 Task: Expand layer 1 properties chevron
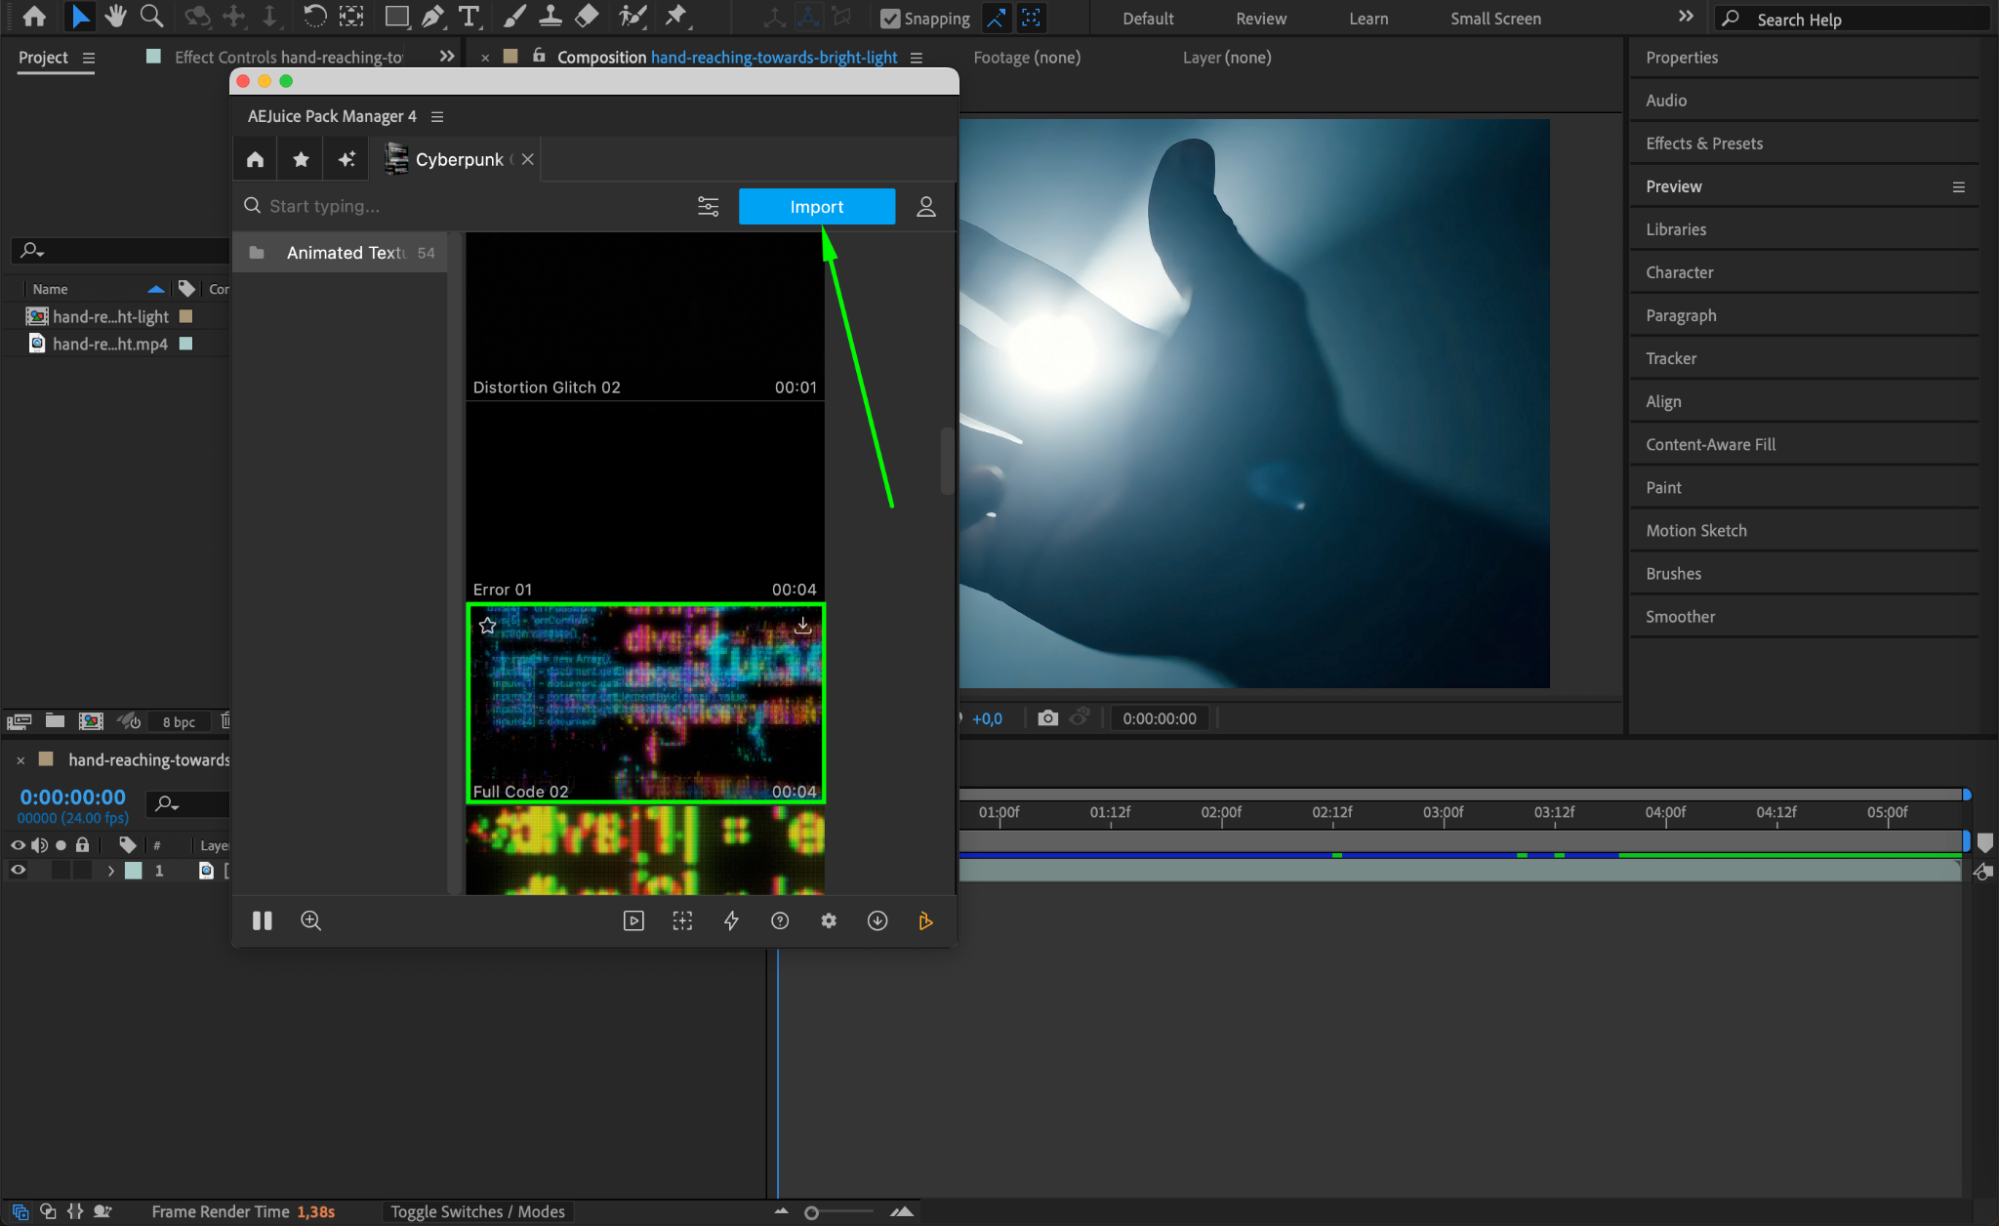pyautogui.click(x=111, y=871)
